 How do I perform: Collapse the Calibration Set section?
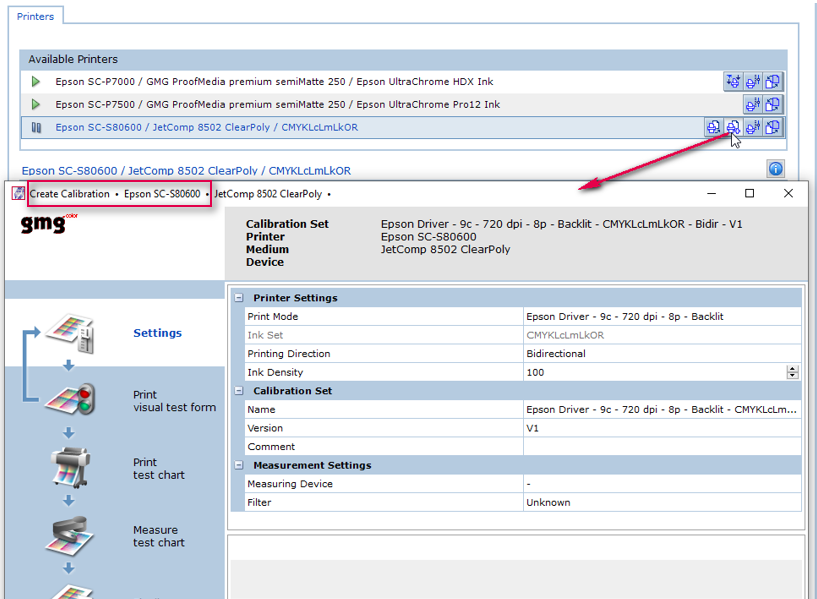(238, 390)
